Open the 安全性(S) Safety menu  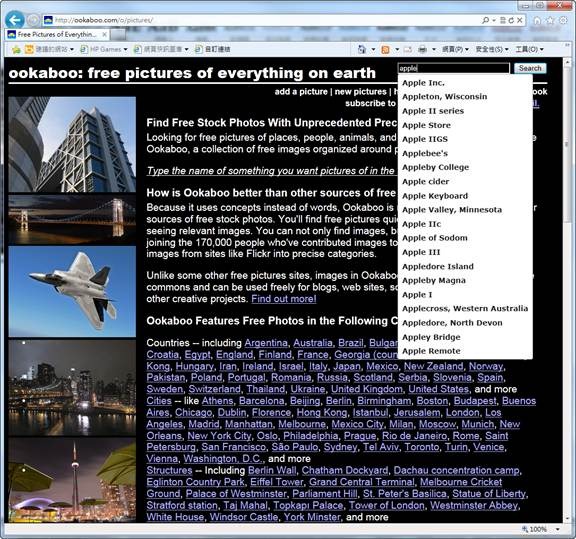492,49
